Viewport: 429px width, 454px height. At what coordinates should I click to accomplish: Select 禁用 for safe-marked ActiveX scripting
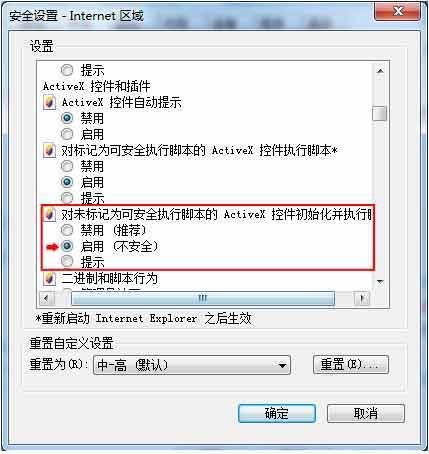[x=67, y=166]
